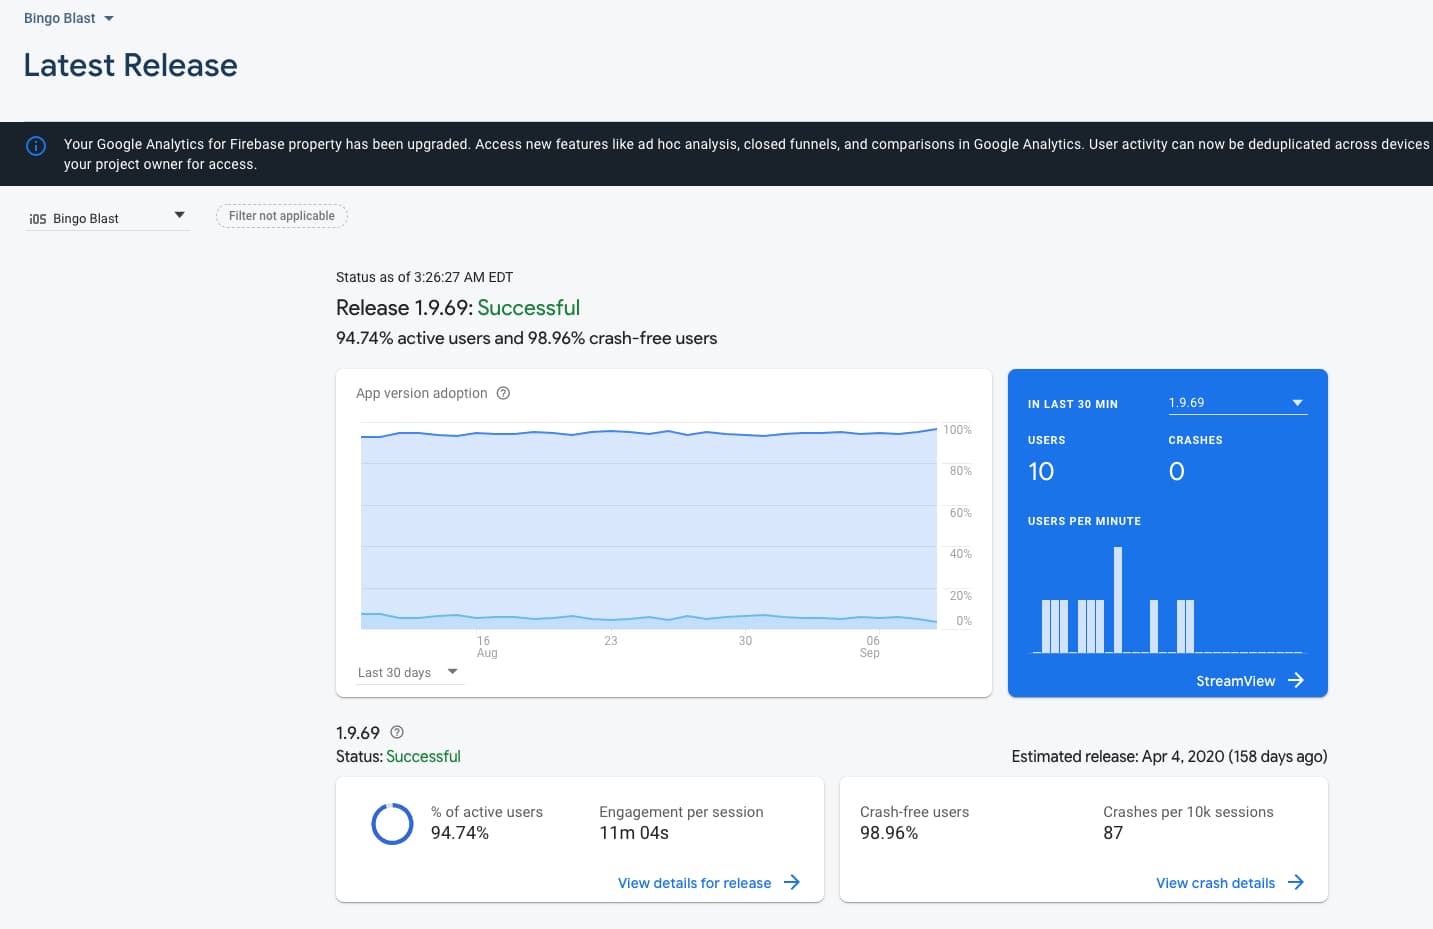Click the active users donut chart

[392, 824]
